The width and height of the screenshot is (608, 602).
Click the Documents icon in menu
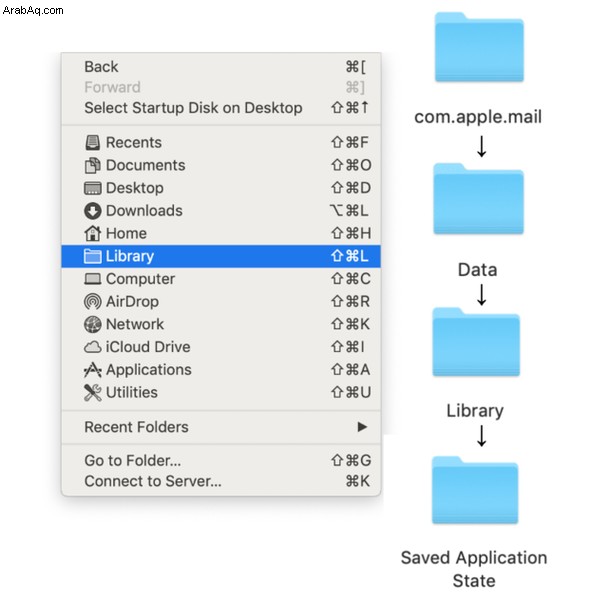click(92, 166)
